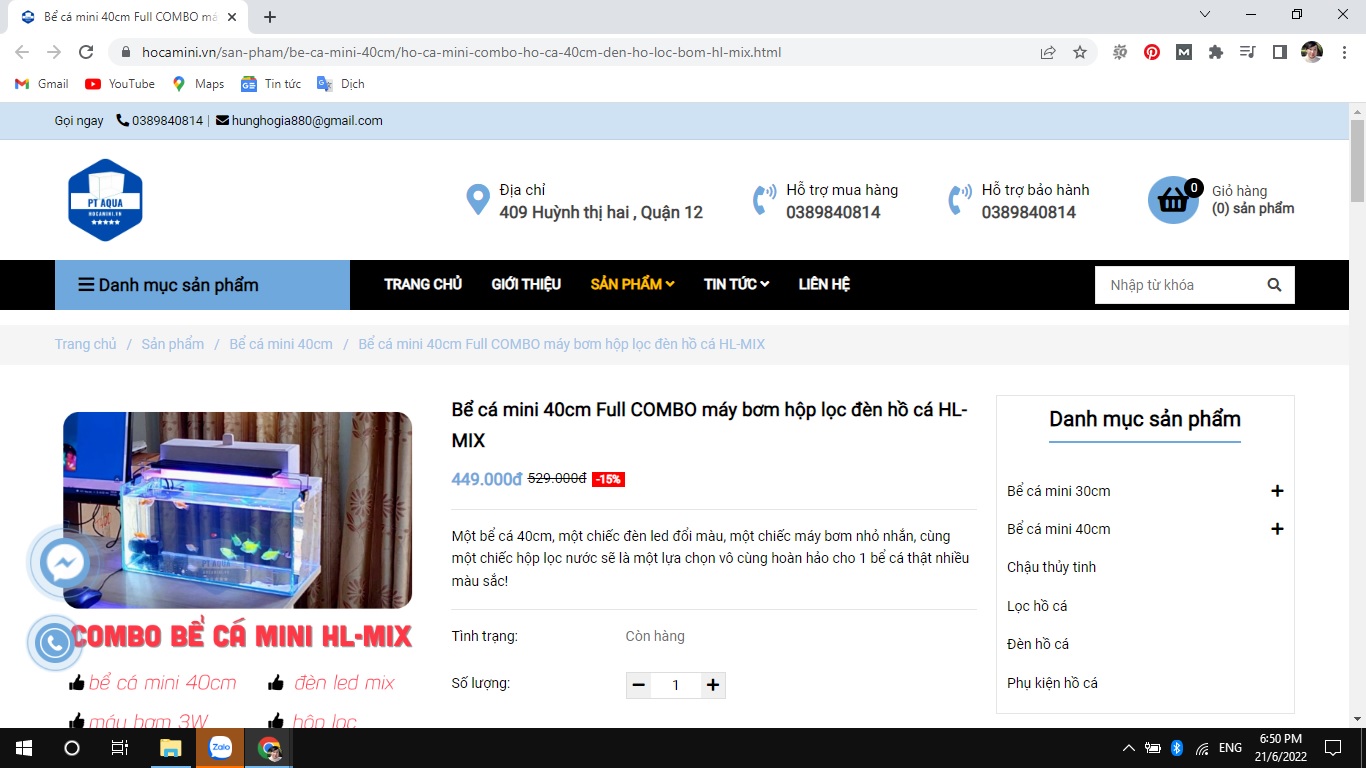The height and width of the screenshot is (768, 1366).
Task: Open the Chrome extensions puzzle icon
Action: pyautogui.click(x=1216, y=52)
